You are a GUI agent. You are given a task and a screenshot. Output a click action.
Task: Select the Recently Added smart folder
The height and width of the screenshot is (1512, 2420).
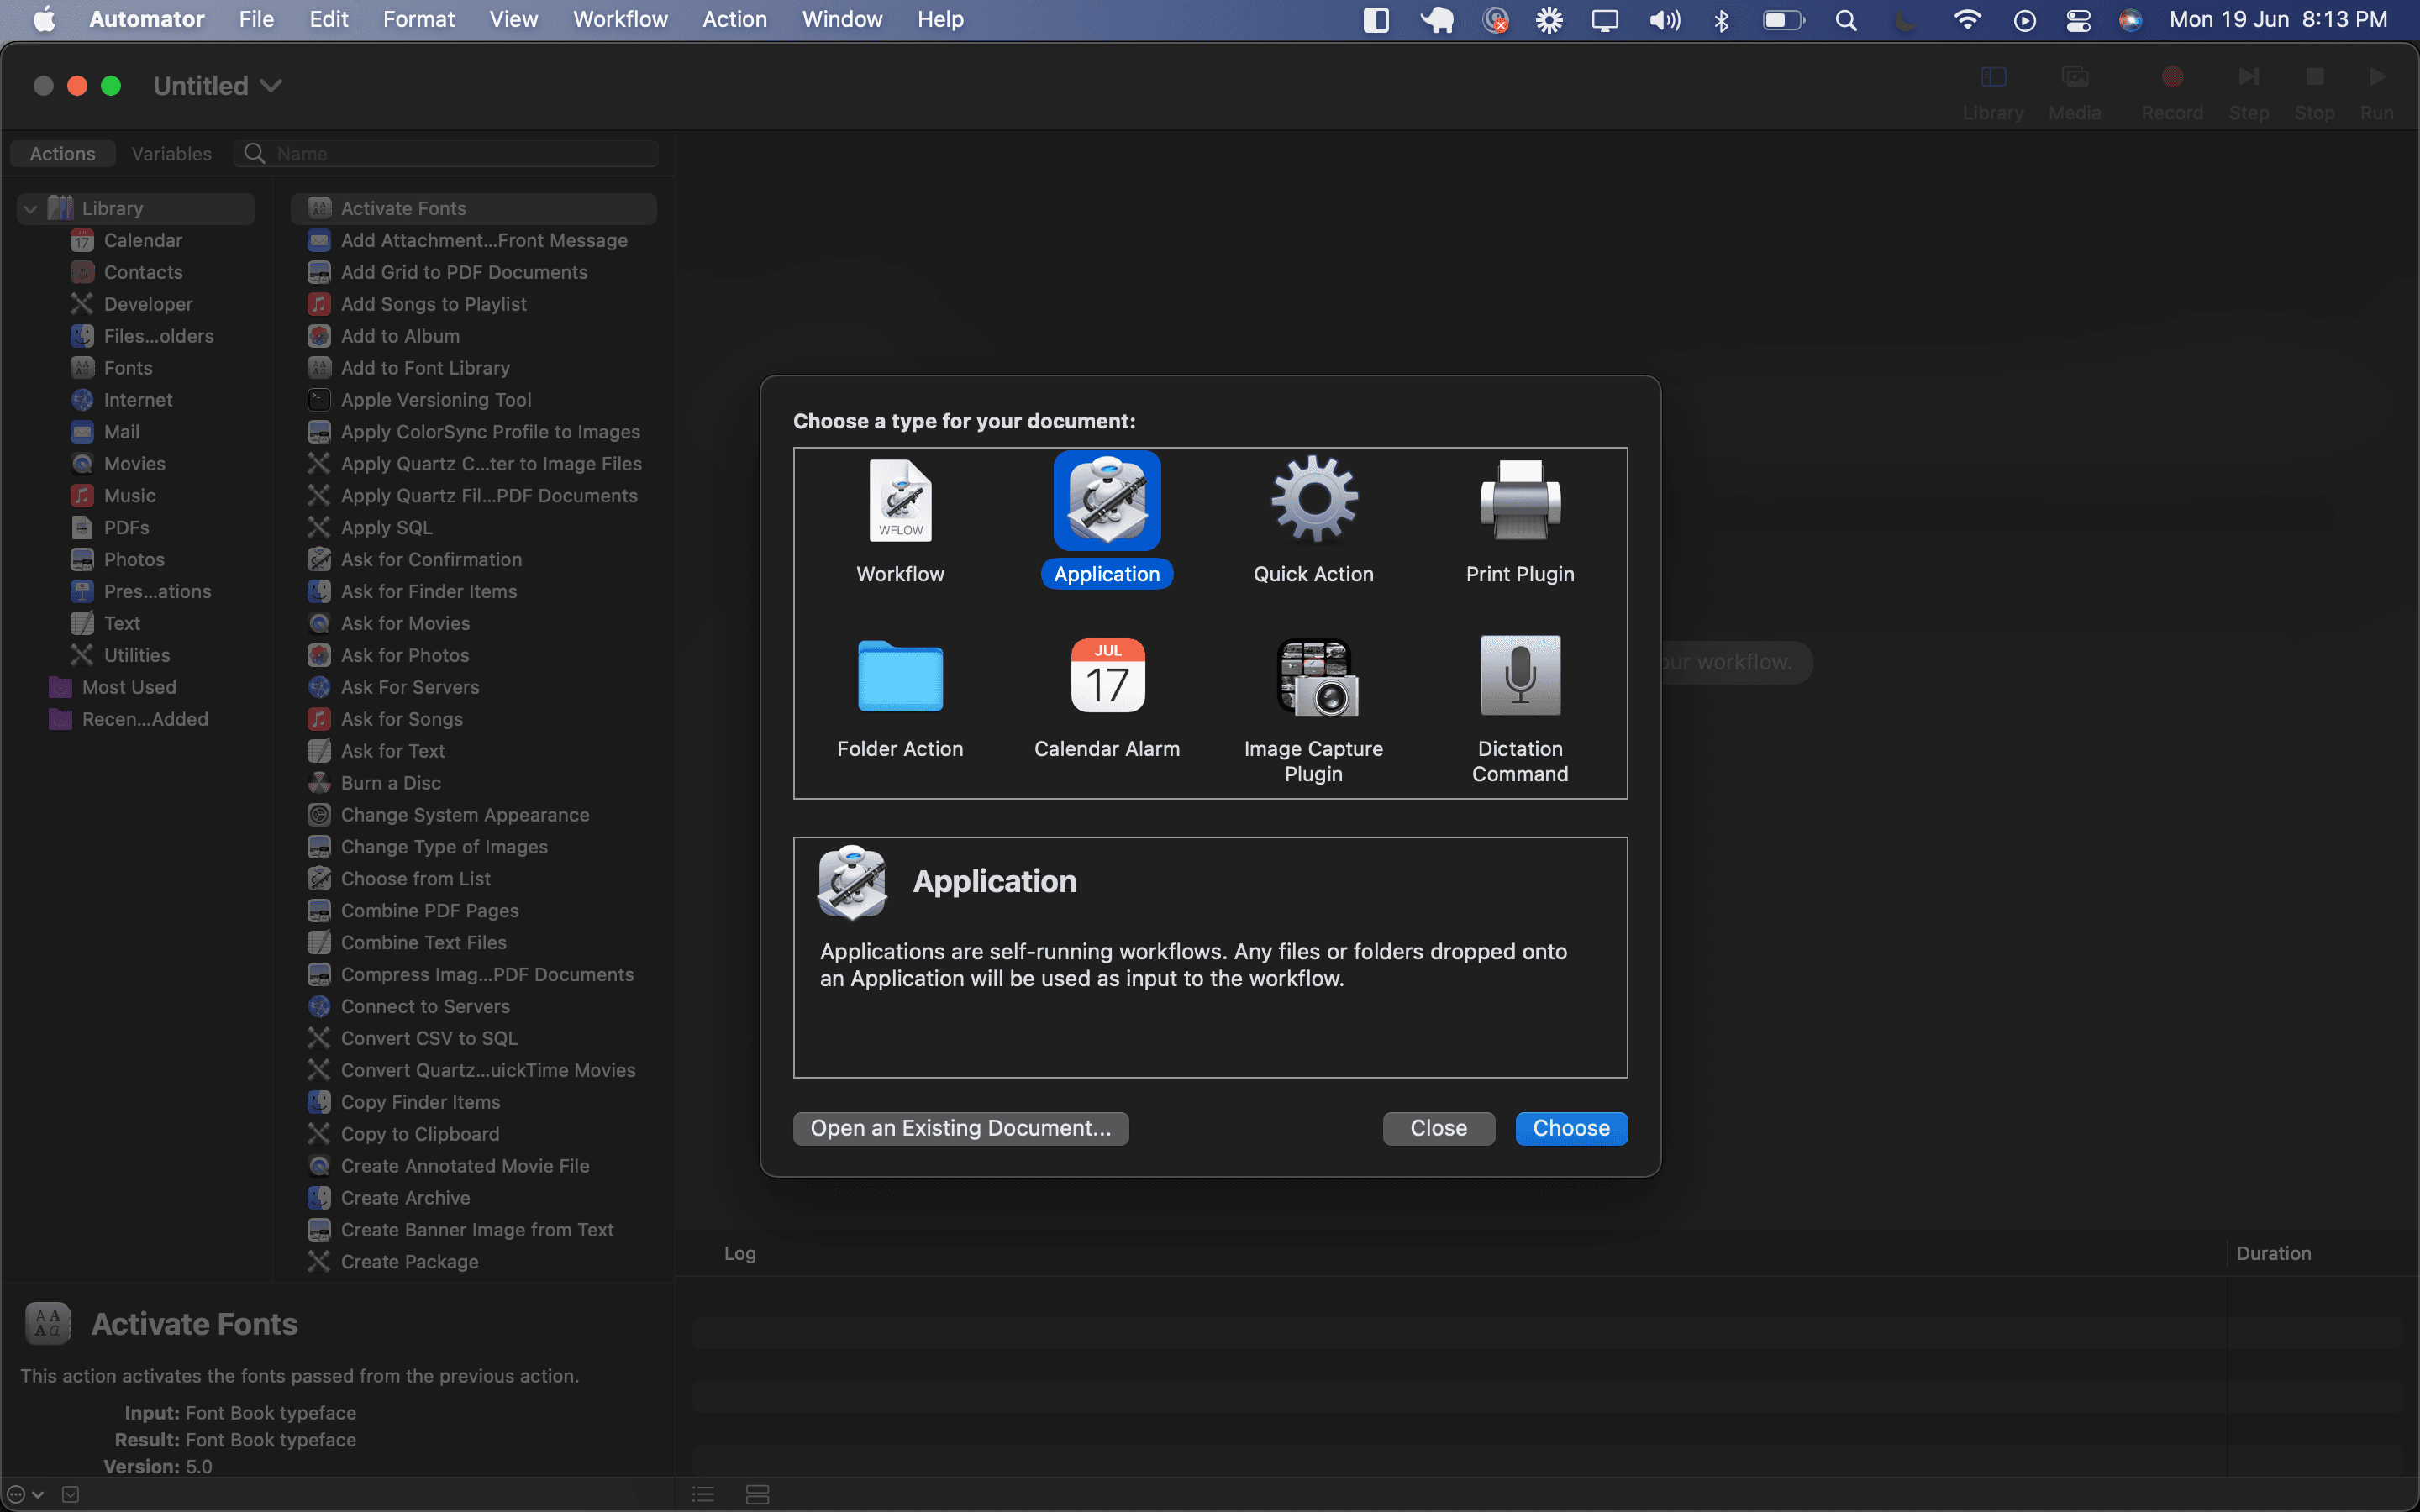click(x=130, y=720)
